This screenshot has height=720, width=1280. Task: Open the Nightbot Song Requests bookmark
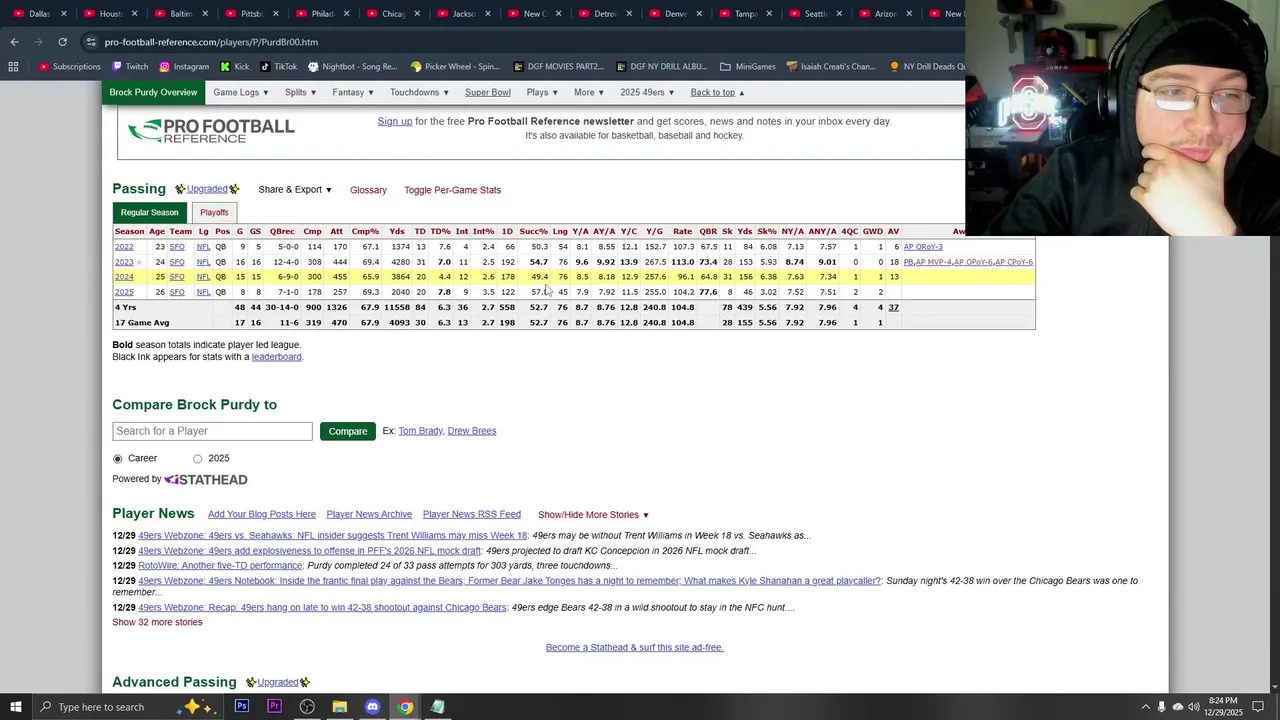[x=353, y=67]
